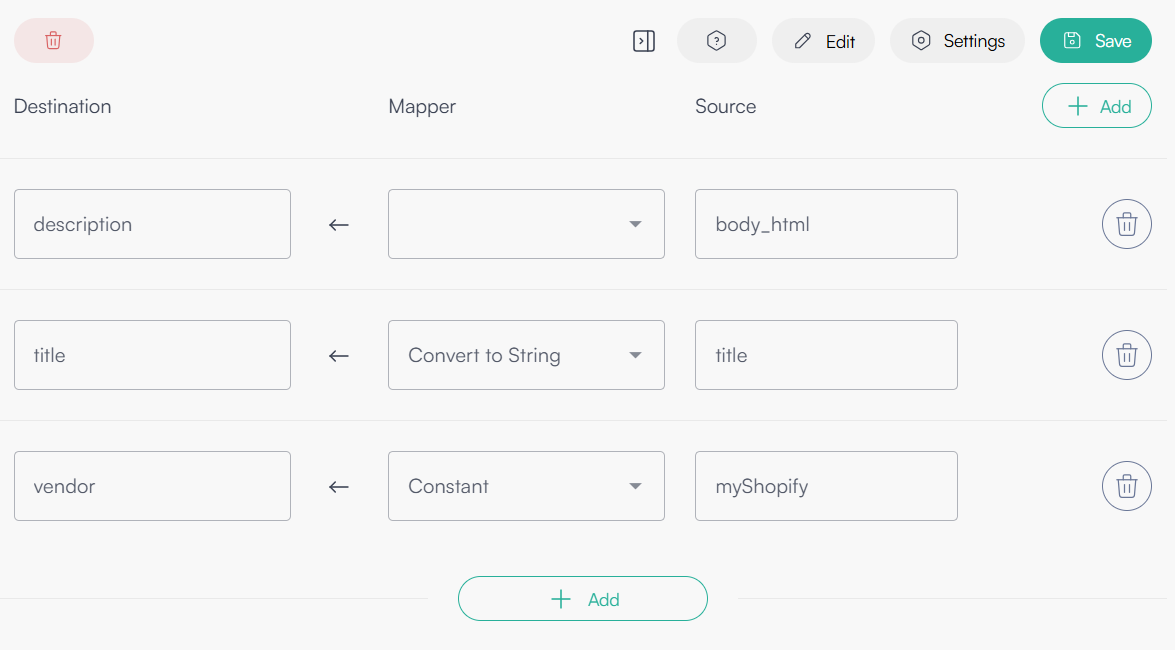Viewport: 1175px width, 650px height.
Task: Delete the title mapping row
Action: pos(1126,355)
